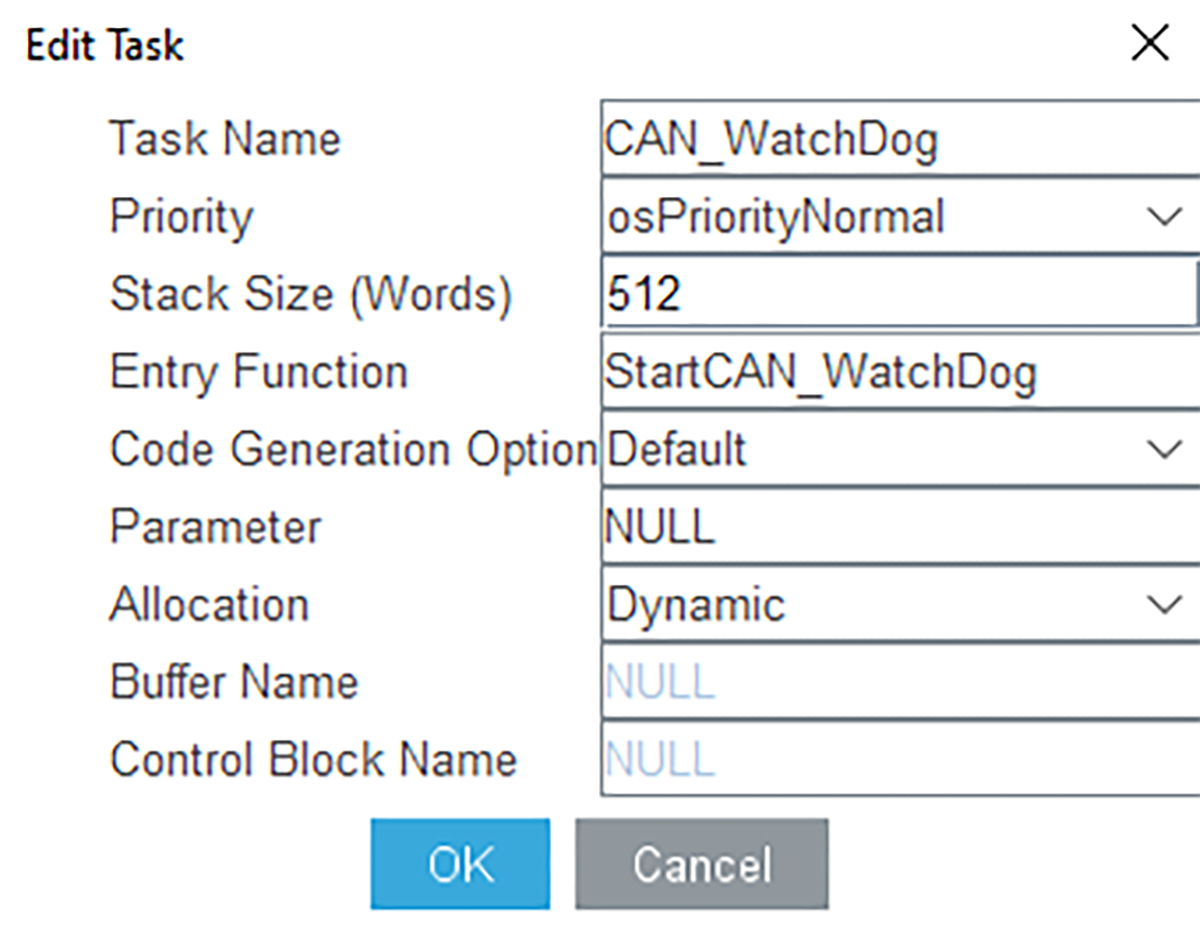Click the Entry Function StartCAN_WatchDog field
Screen dimensions: 1200x928
point(898,372)
